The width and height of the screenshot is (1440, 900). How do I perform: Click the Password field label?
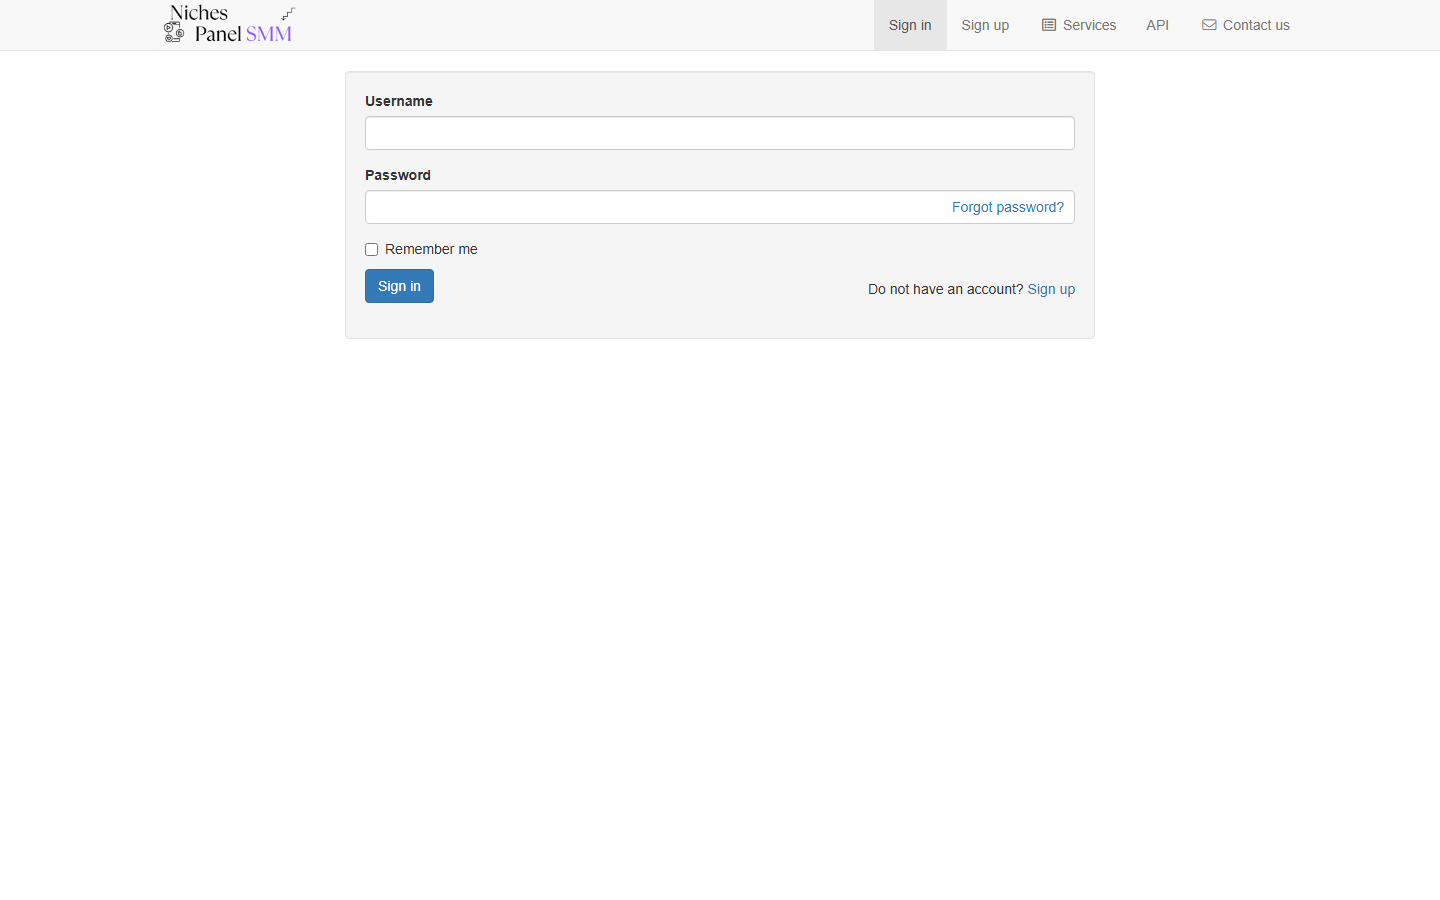(397, 175)
